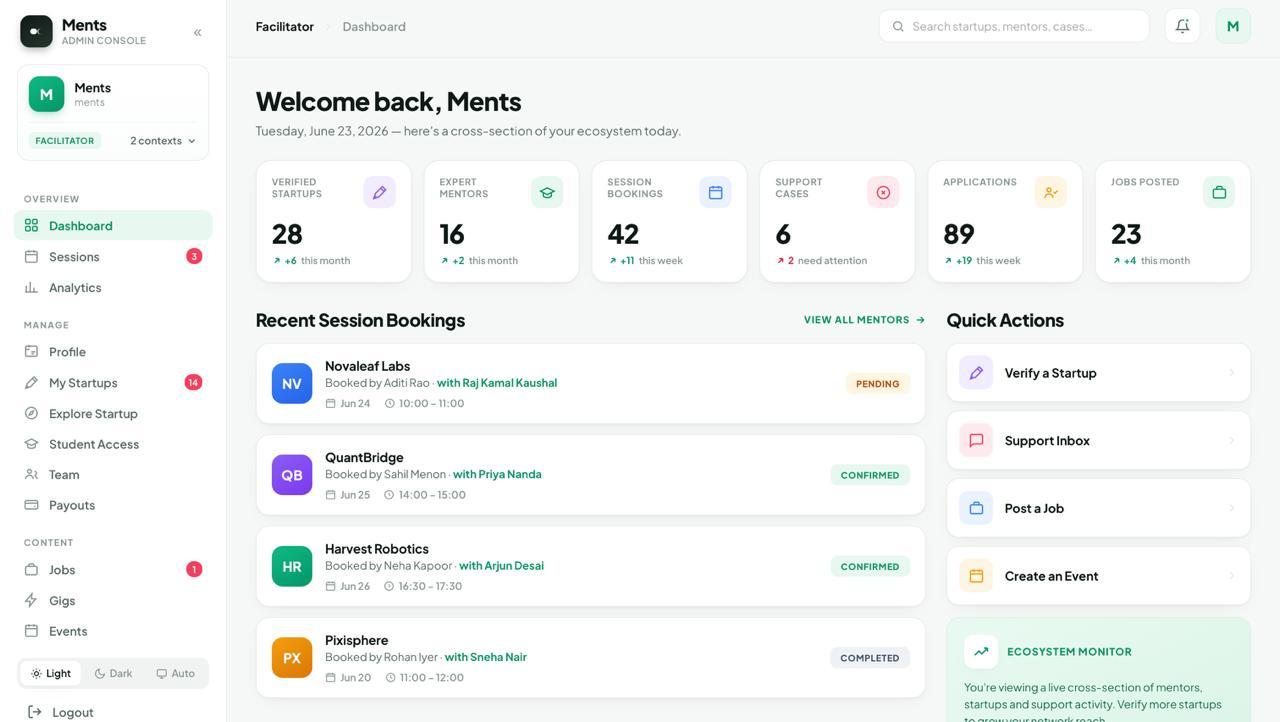Collapse the sidebar with the double chevron

coord(197,32)
